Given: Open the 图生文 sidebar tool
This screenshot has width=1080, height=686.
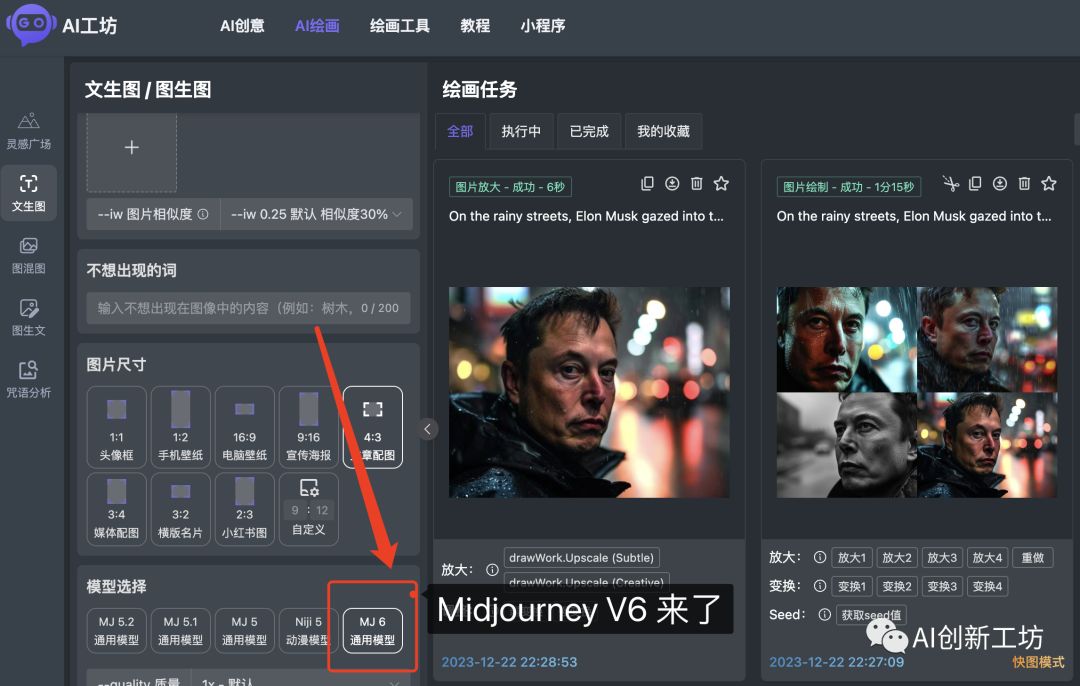Looking at the screenshot, I should point(28,317).
